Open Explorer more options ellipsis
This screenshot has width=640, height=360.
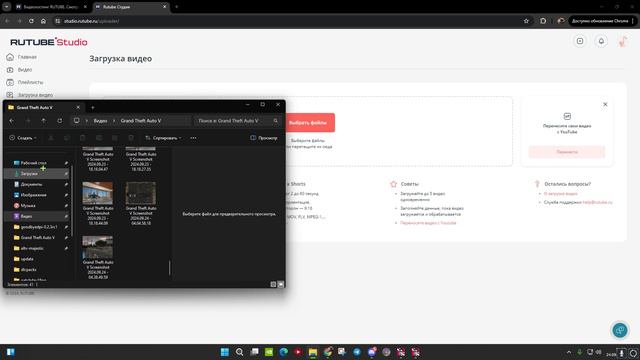coord(193,138)
